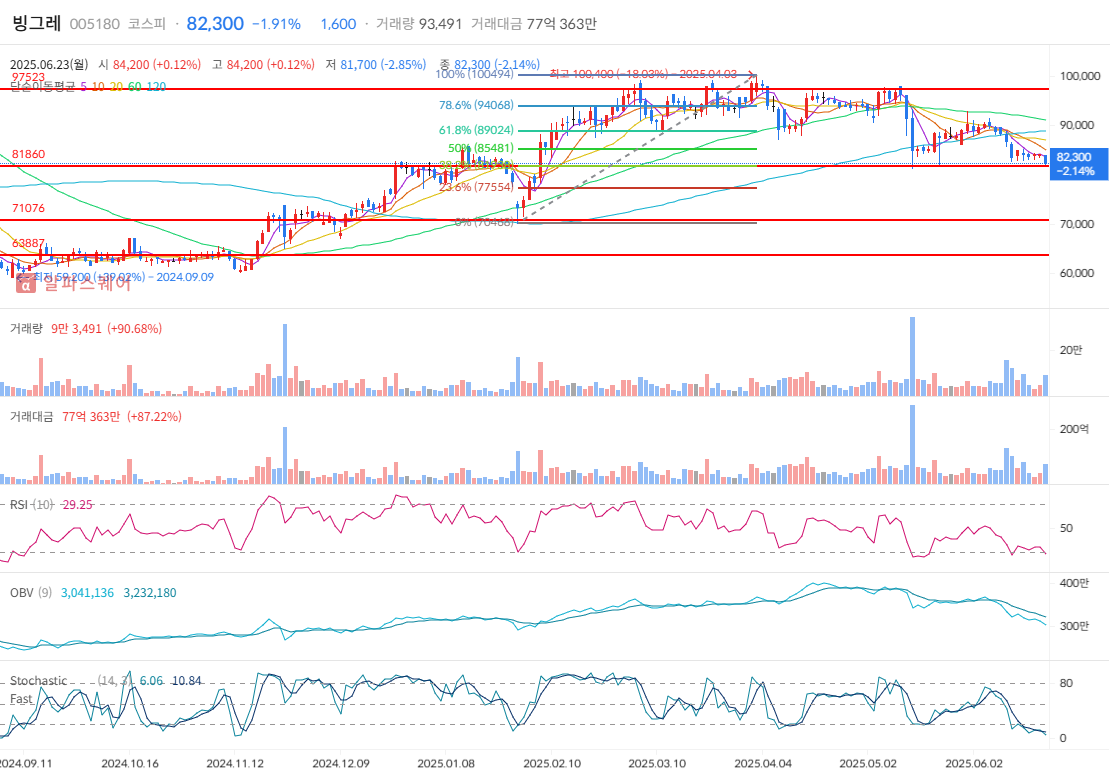This screenshot has width=1110, height=778.
Task: Click the open price 시 84,200
Action: click(149, 64)
